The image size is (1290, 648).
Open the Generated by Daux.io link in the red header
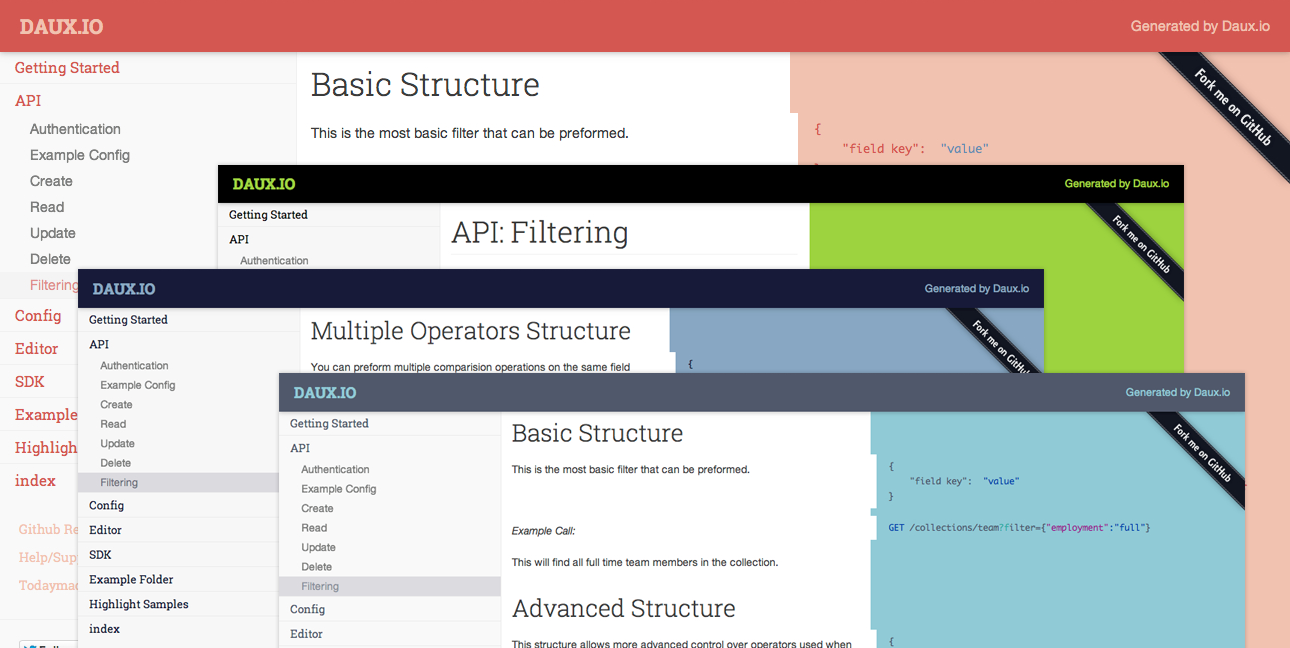coord(1200,26)
